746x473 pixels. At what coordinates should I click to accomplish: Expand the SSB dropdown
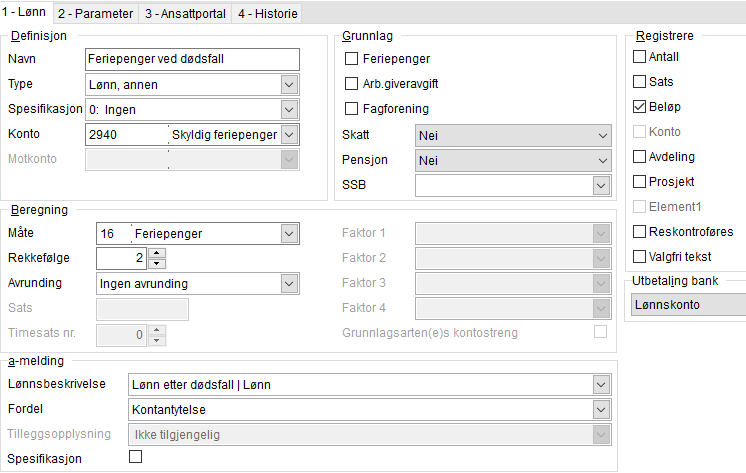click(601, 185)
